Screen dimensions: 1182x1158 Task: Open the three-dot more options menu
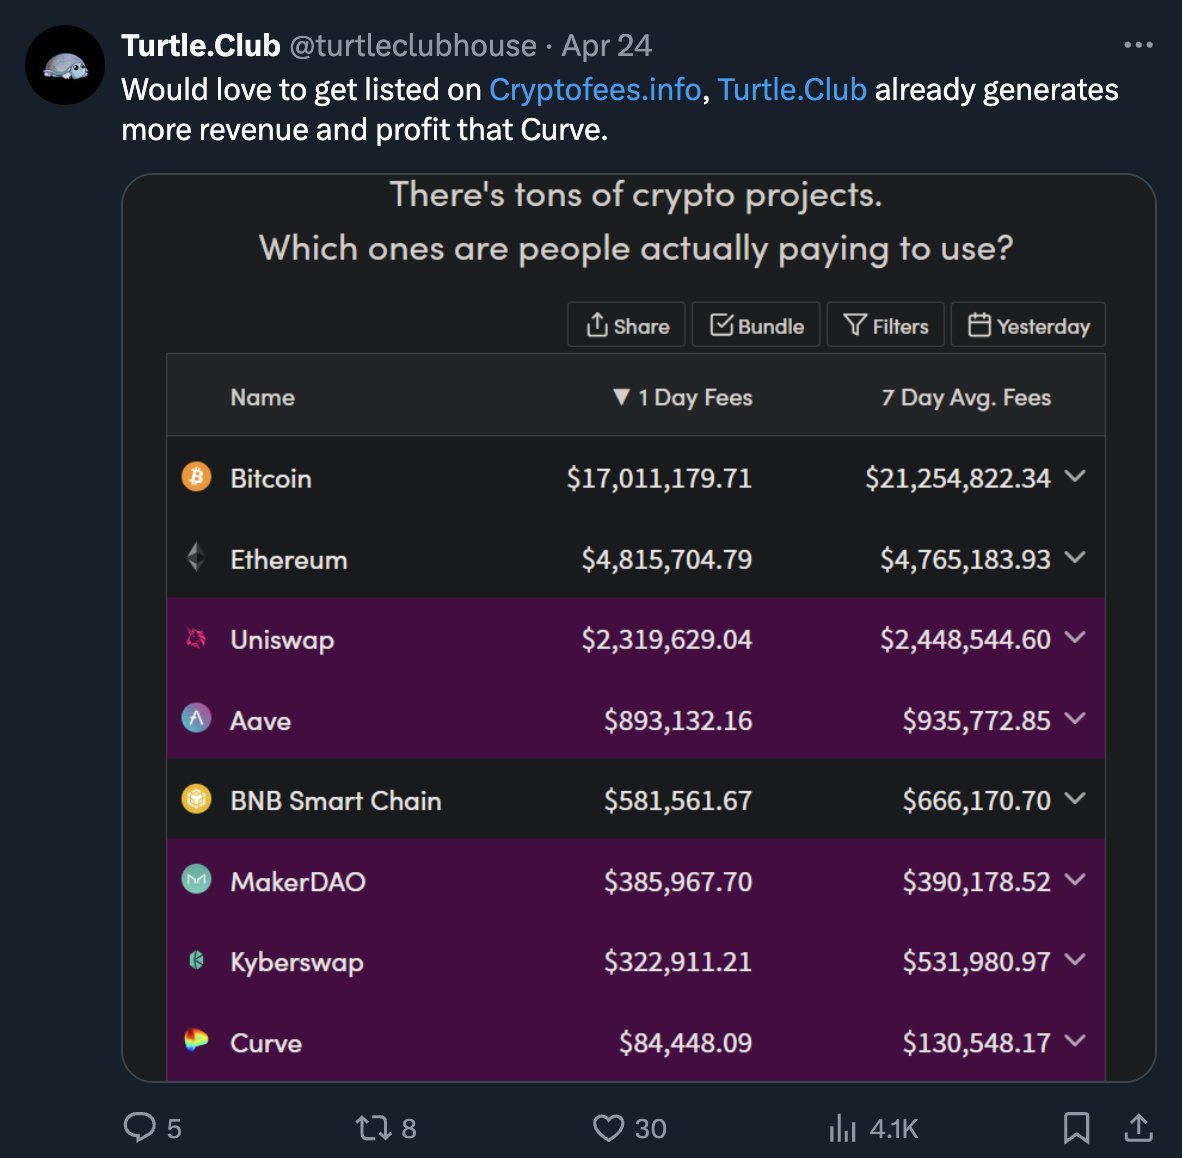coord(1138,45)
